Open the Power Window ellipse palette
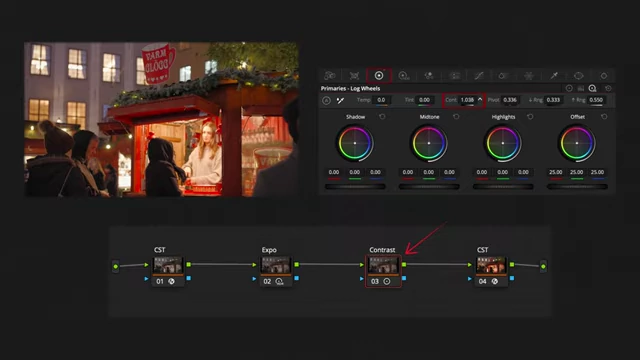The image size is (640, 360). point(578,76)
